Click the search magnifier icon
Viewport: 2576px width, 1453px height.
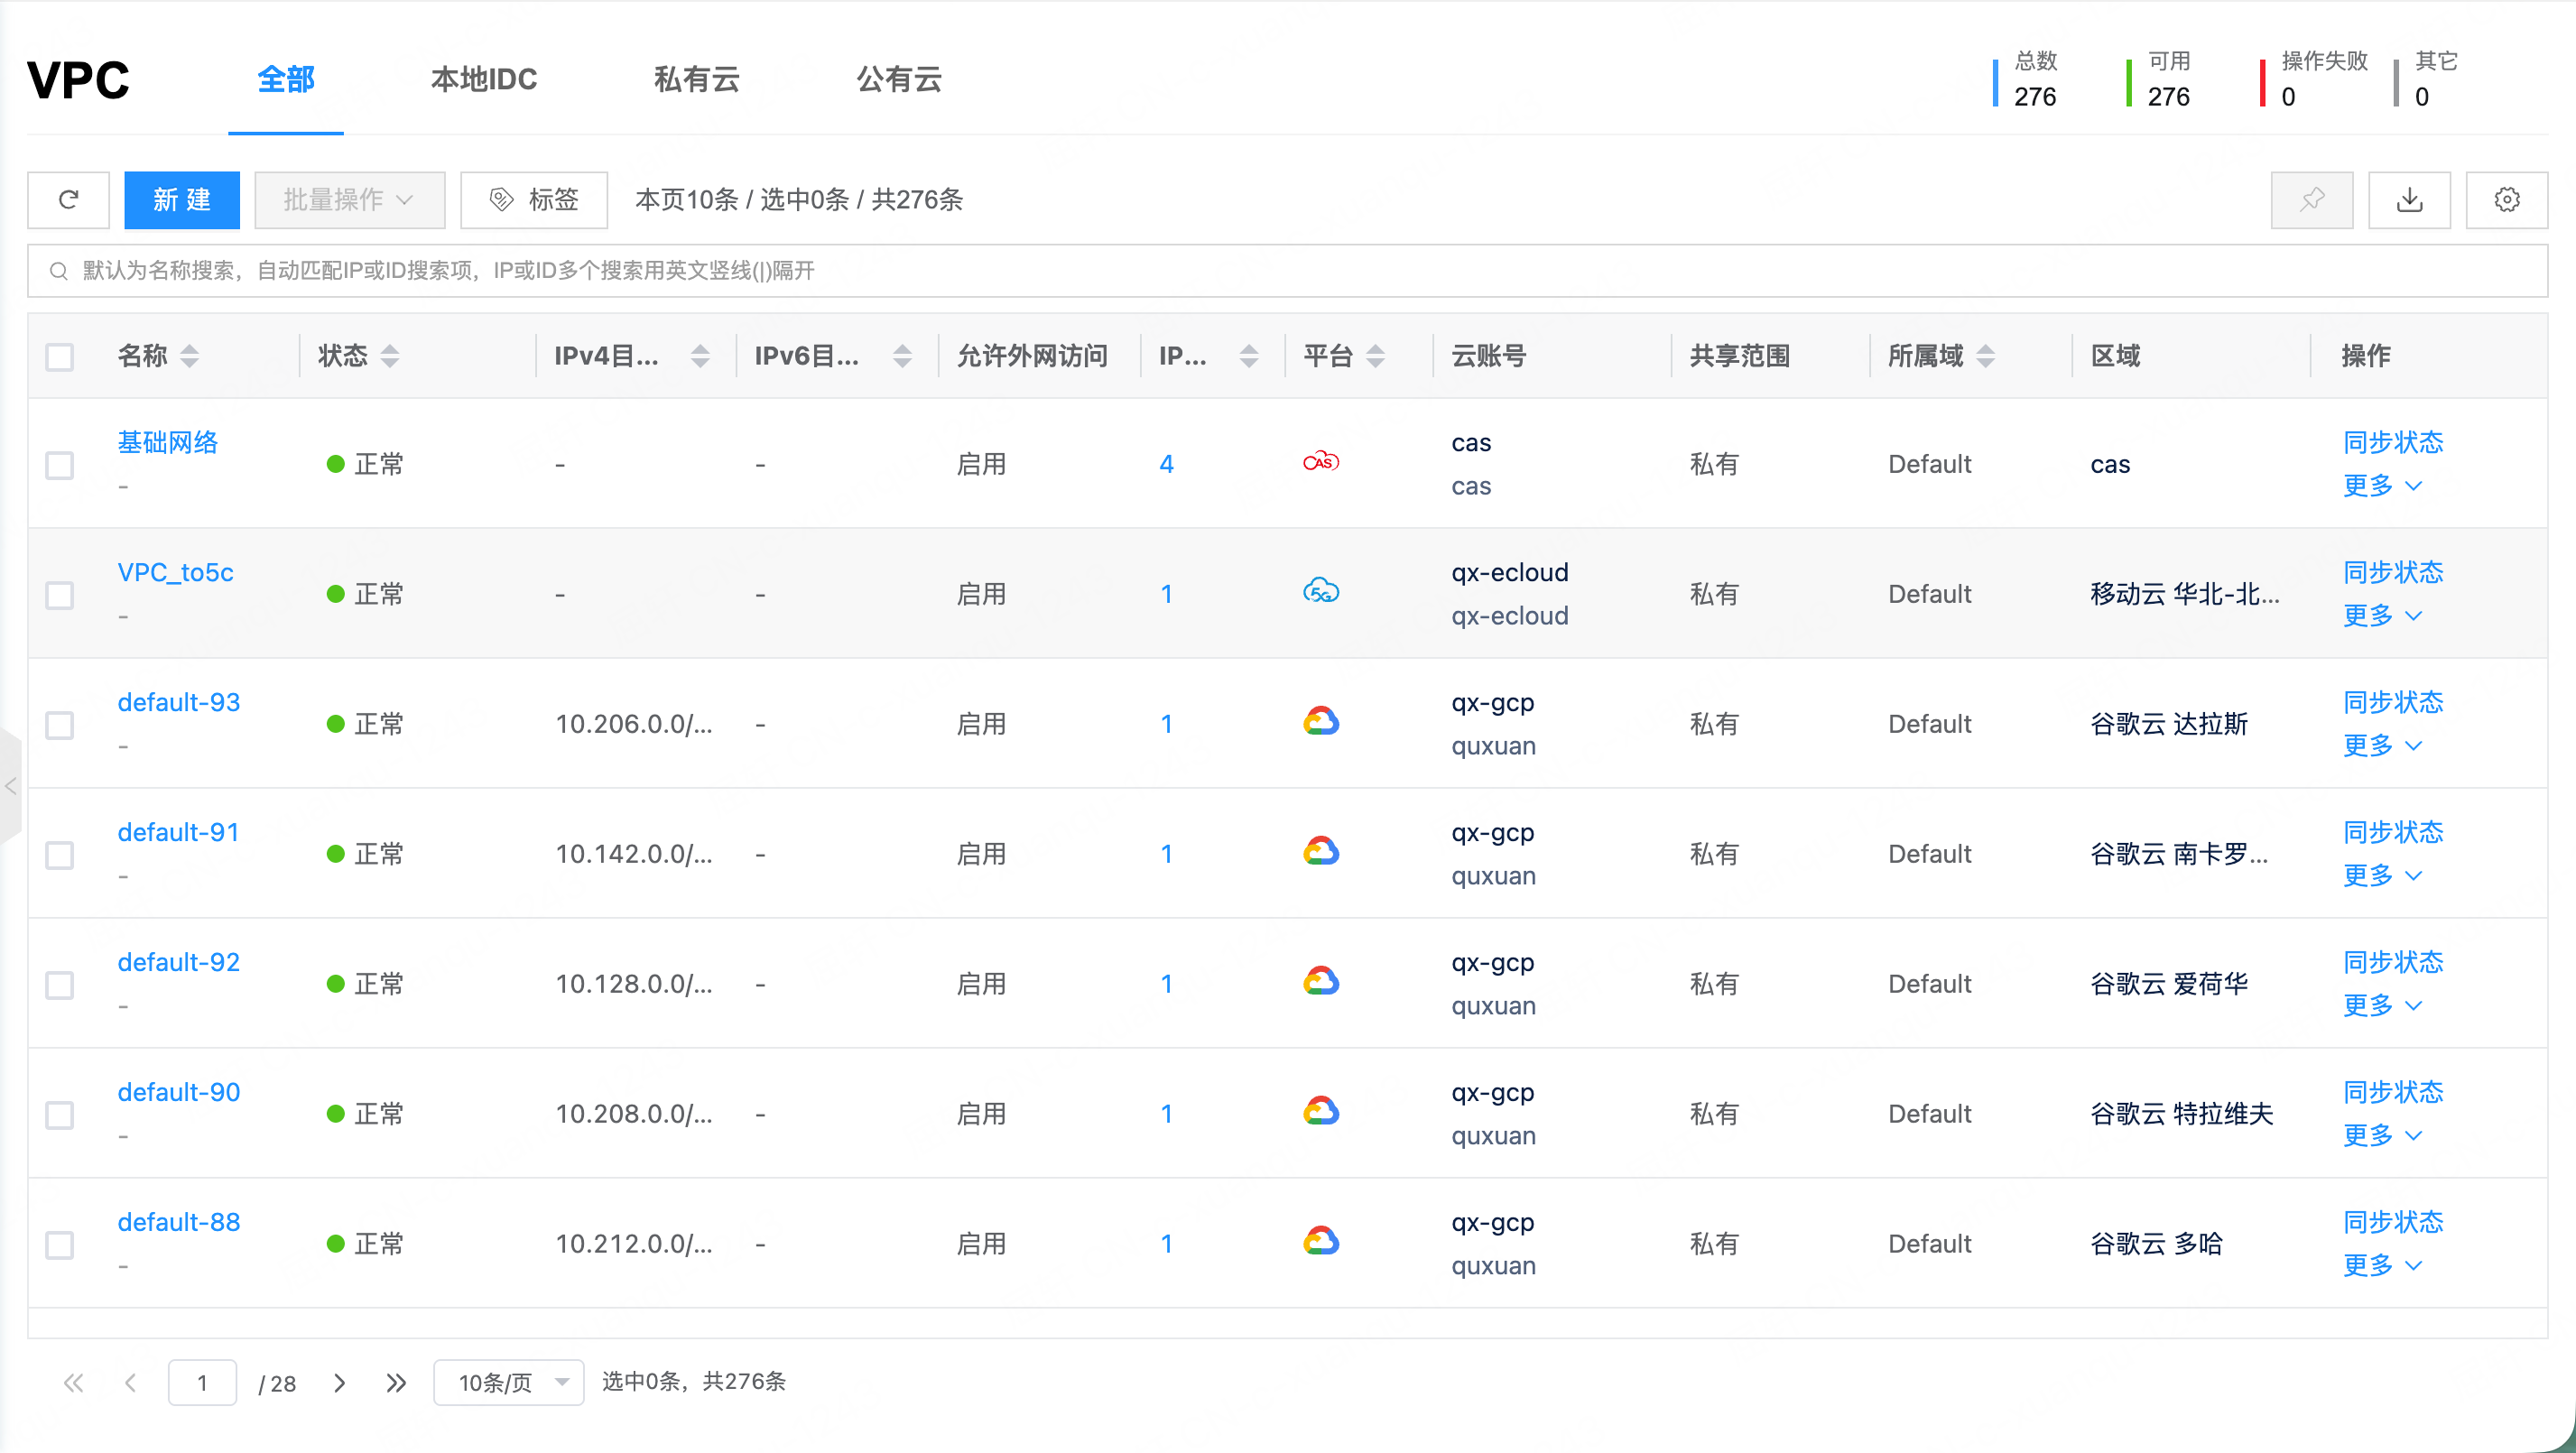pyautogui.click(x=58, y=271)
